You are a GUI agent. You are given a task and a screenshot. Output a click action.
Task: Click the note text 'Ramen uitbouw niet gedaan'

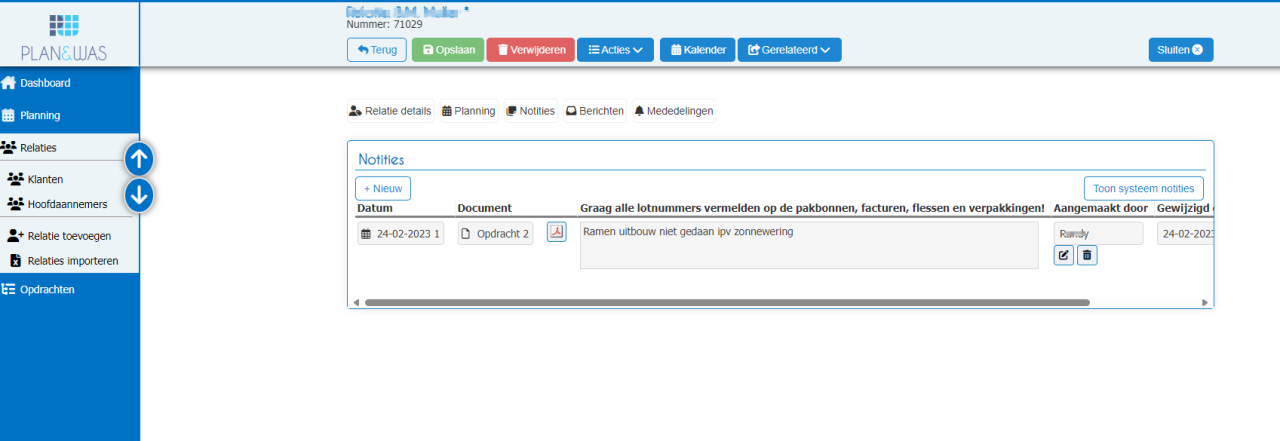click(809, 245)
